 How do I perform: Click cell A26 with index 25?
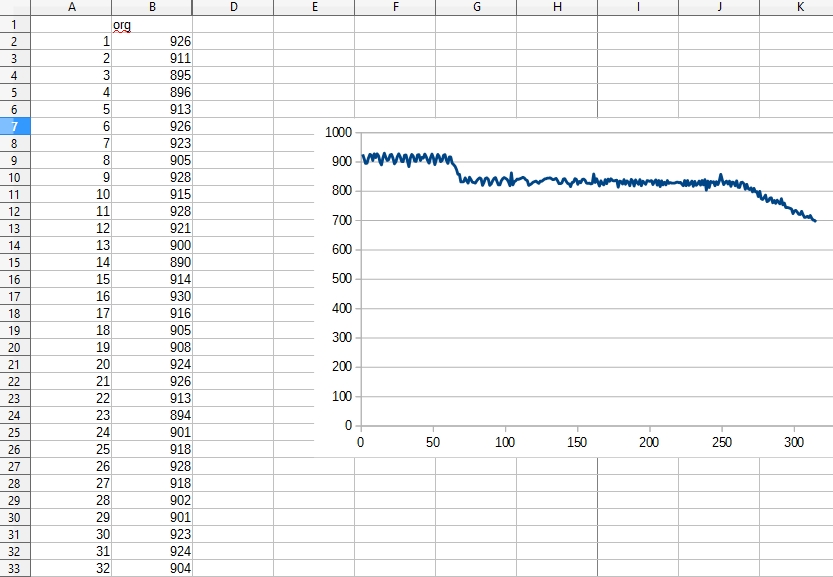point(71,449)
